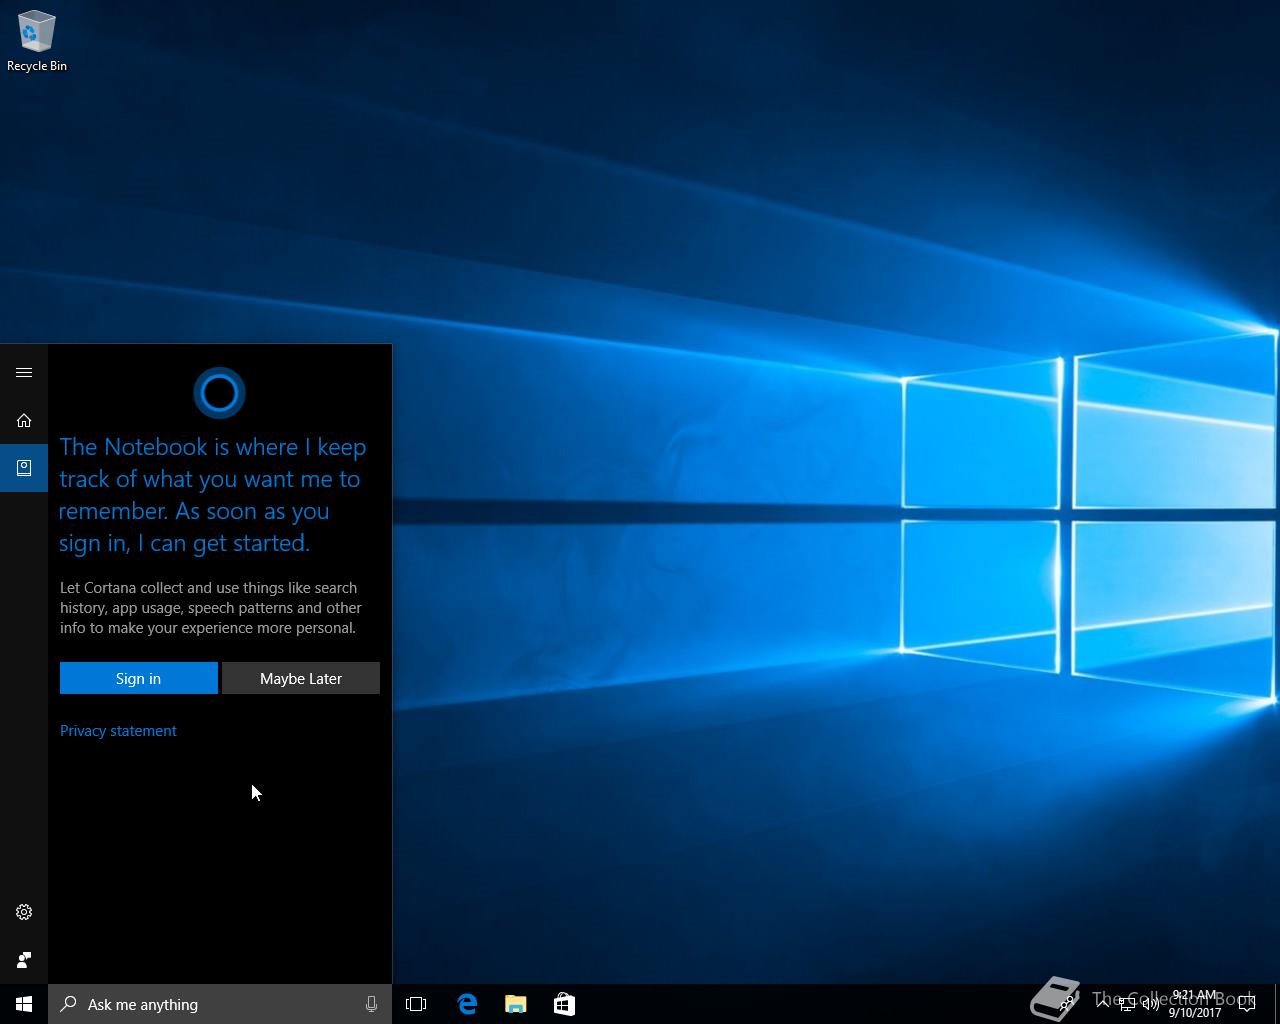Open the volume control icon

(1151, 1004)
